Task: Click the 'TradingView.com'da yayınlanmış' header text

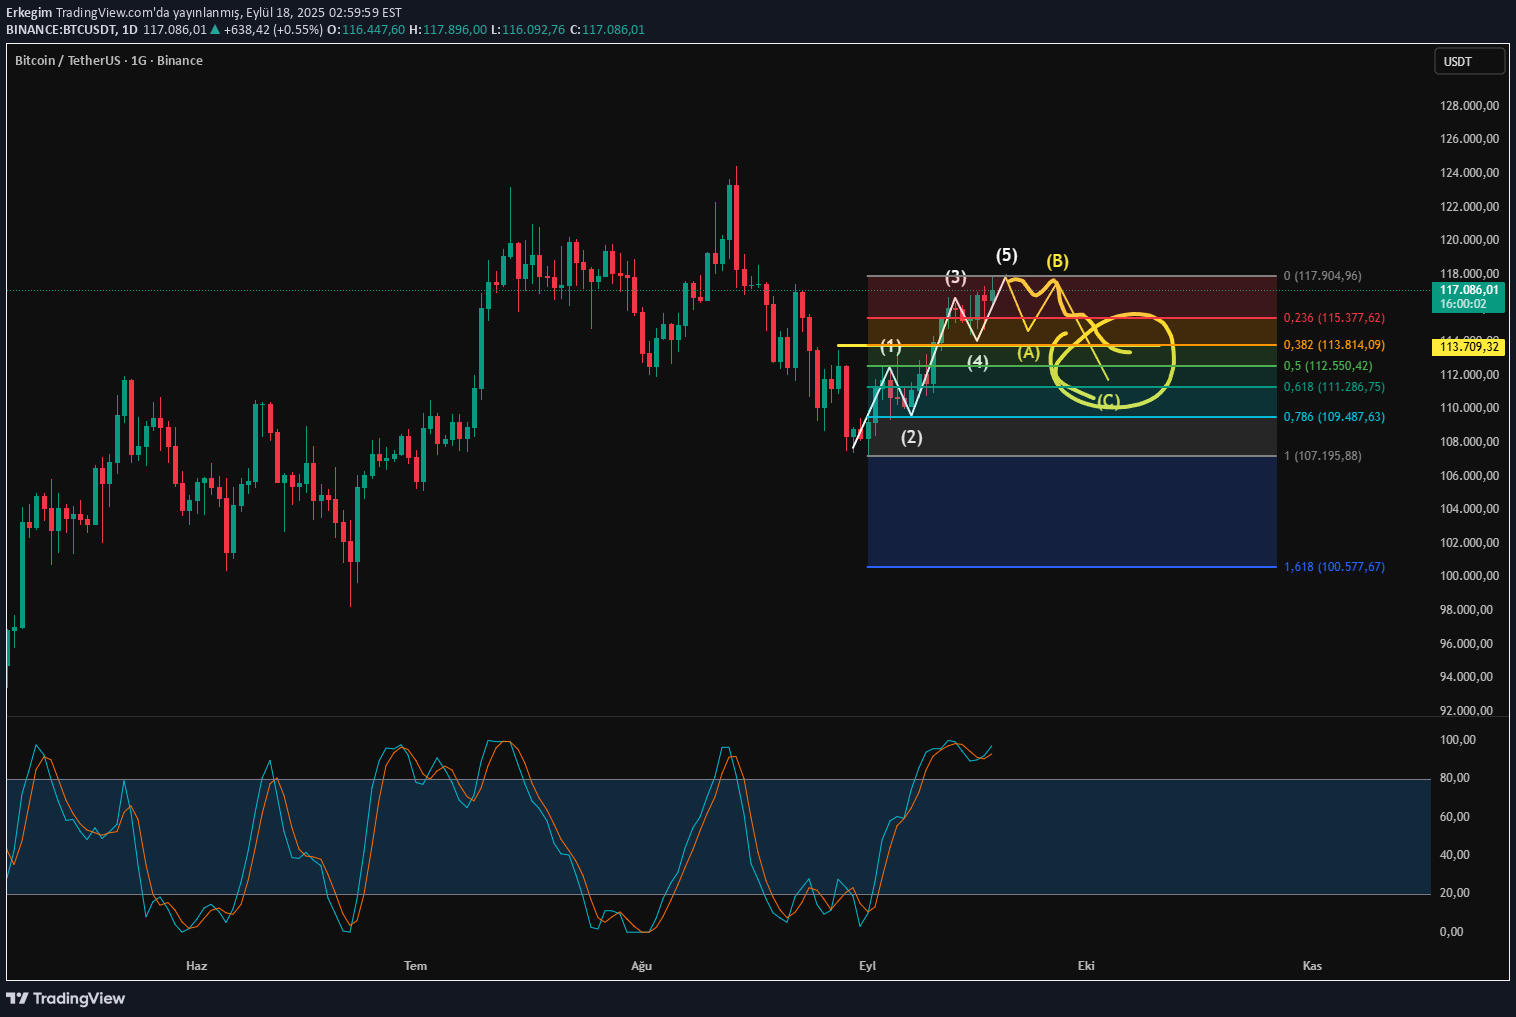Action: 148,13
